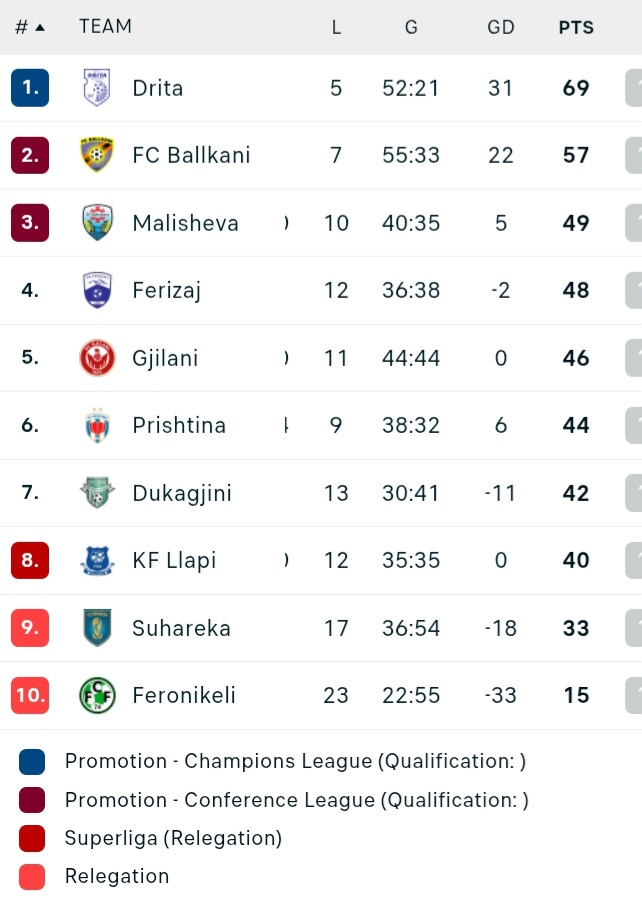
Task: Click the blue Champions League legend swatch
Action: click(32, 761)
